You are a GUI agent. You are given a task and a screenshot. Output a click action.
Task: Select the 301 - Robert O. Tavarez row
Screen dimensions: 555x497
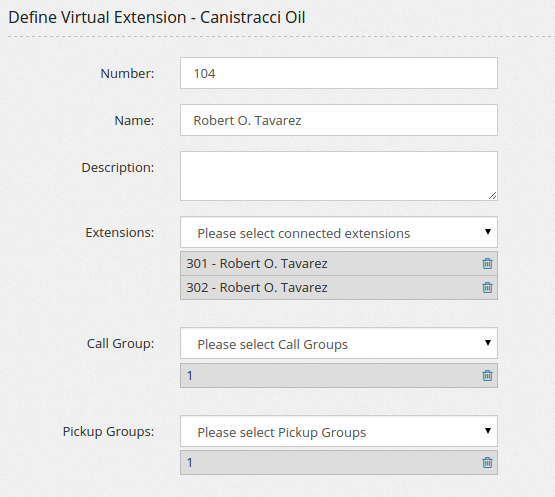click(x=339, y=264)
